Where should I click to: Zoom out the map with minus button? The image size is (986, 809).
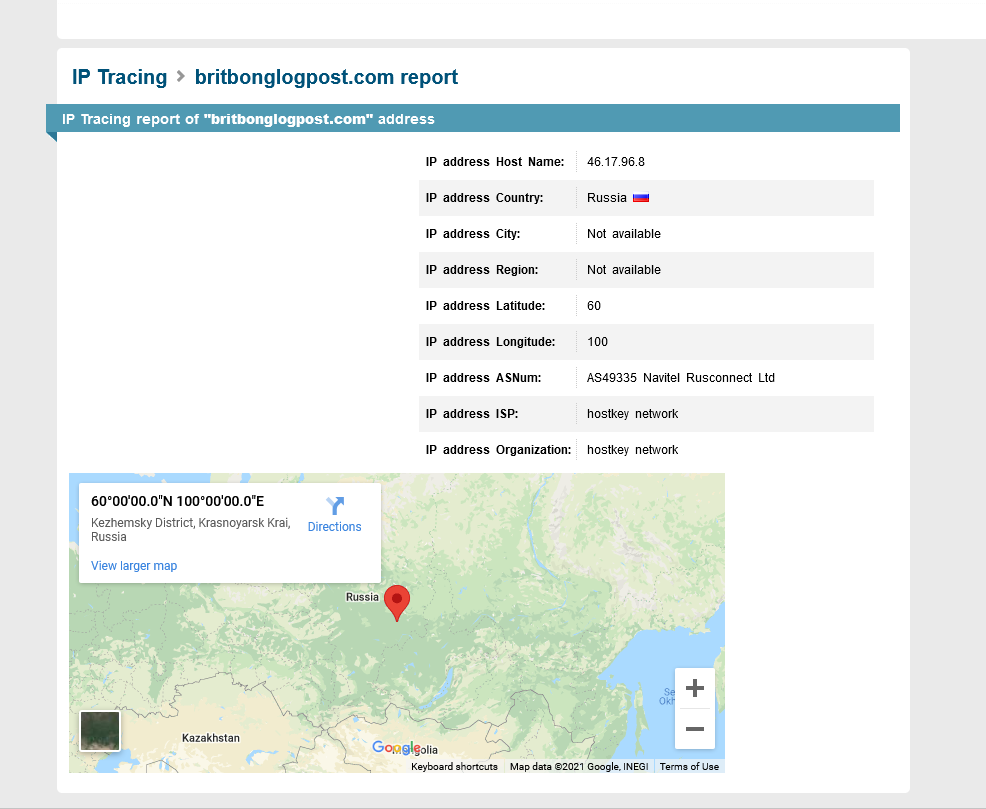[x=695, y=729]
